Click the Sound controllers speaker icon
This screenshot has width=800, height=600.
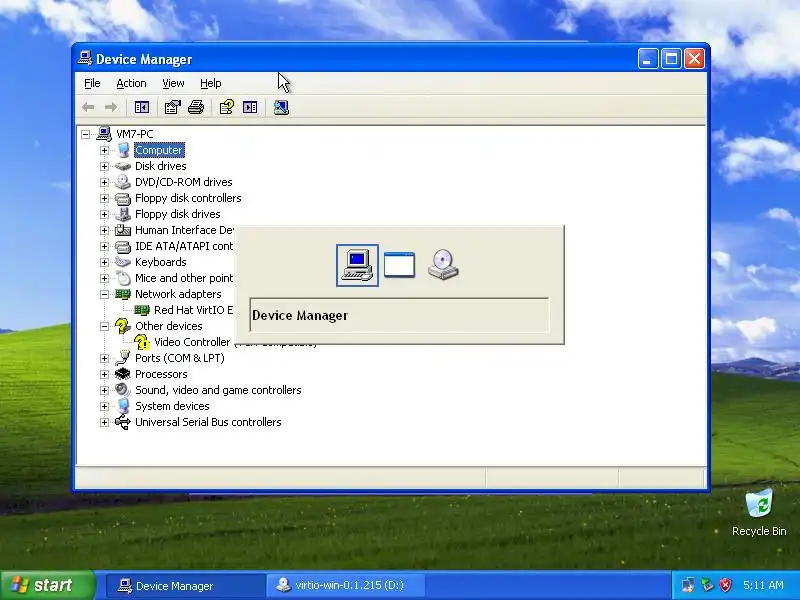(x=122, y=390)
